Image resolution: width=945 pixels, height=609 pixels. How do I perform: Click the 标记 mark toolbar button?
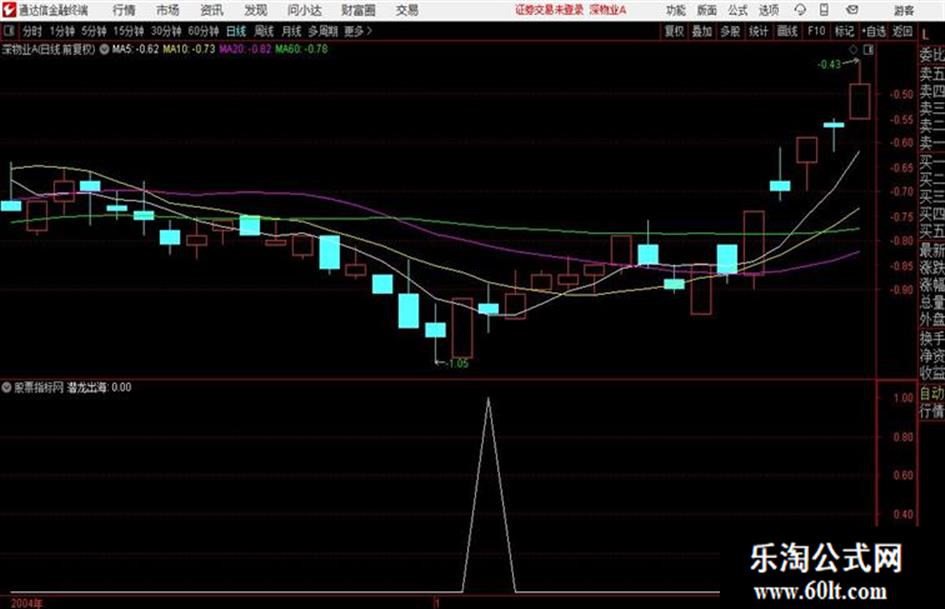pos(844,31)
